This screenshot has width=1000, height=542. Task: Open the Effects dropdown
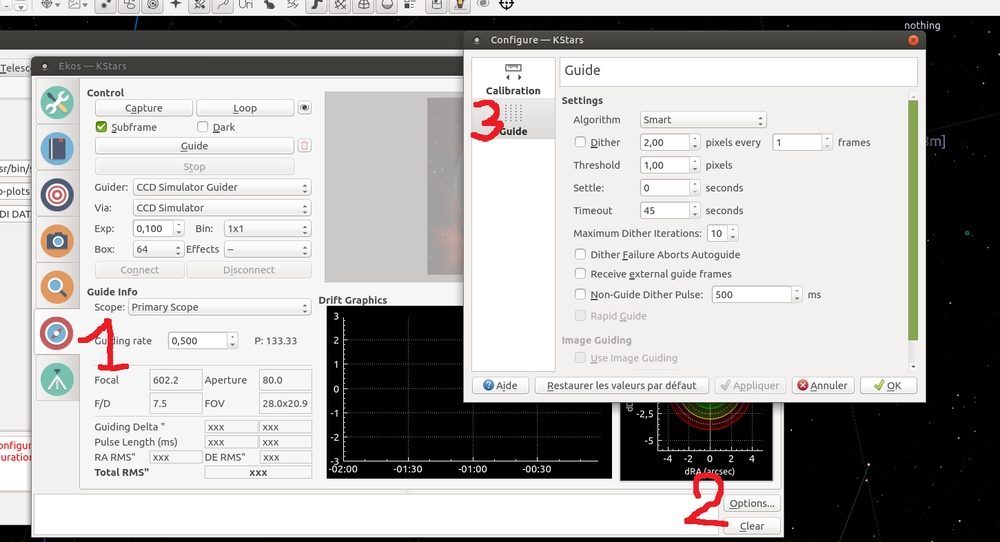click(268, 249)
